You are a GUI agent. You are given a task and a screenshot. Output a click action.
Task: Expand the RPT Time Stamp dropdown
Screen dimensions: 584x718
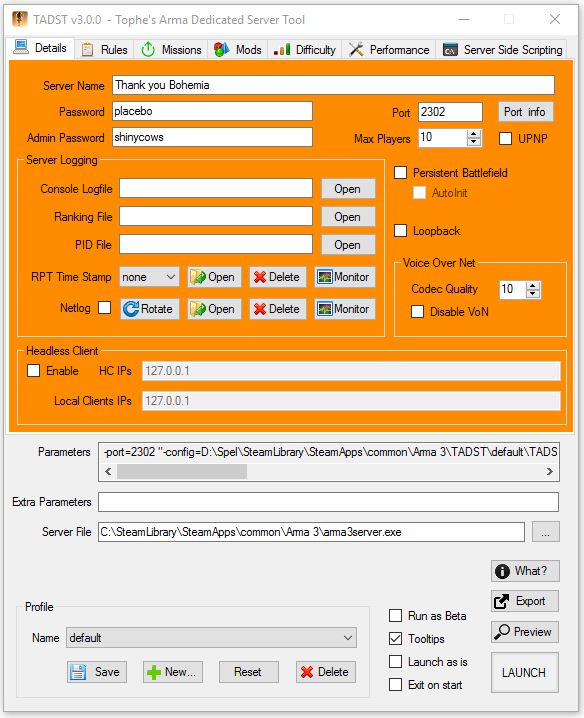tap(149, 277)
